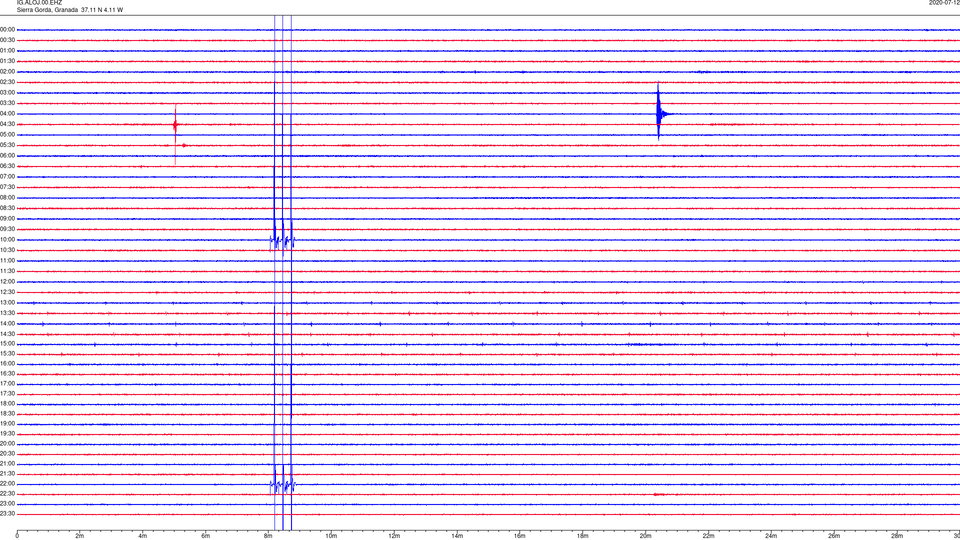Click the 04:30 time label
This screenshot has width=960, height=540.
[x=7, y=124]
